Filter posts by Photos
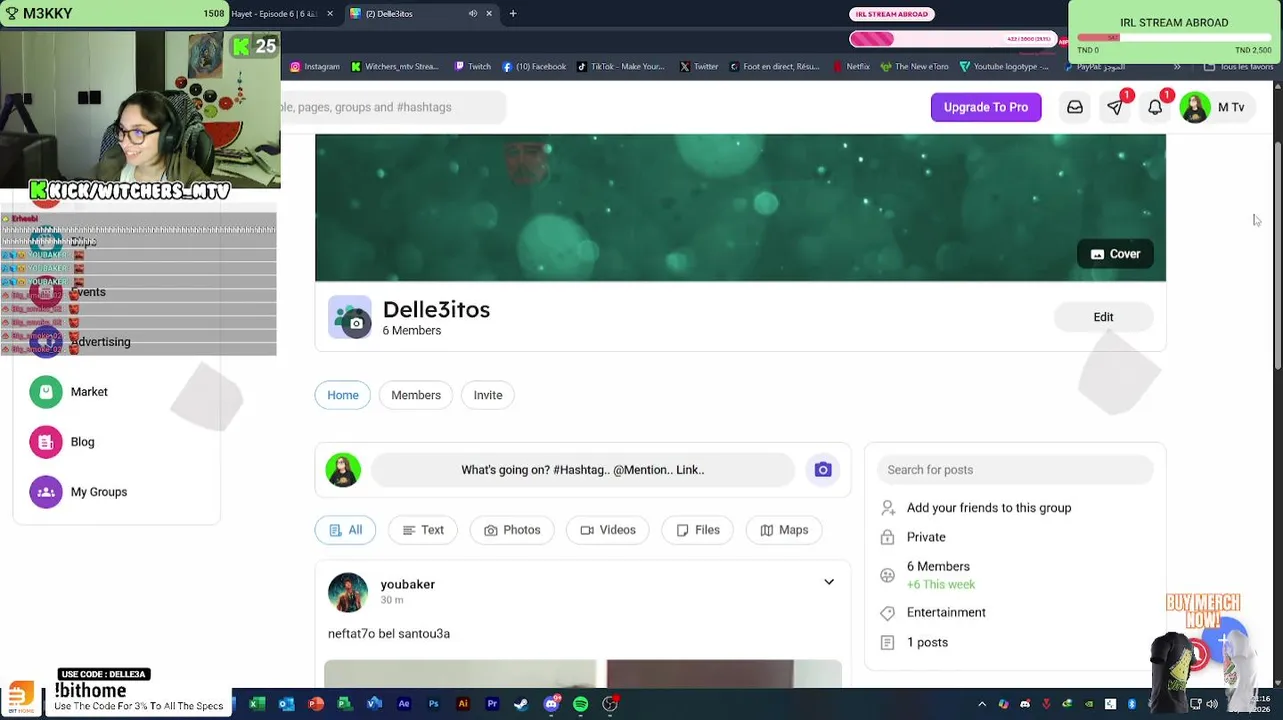Viewport: 1283px width, 720px height. [512, 530]
